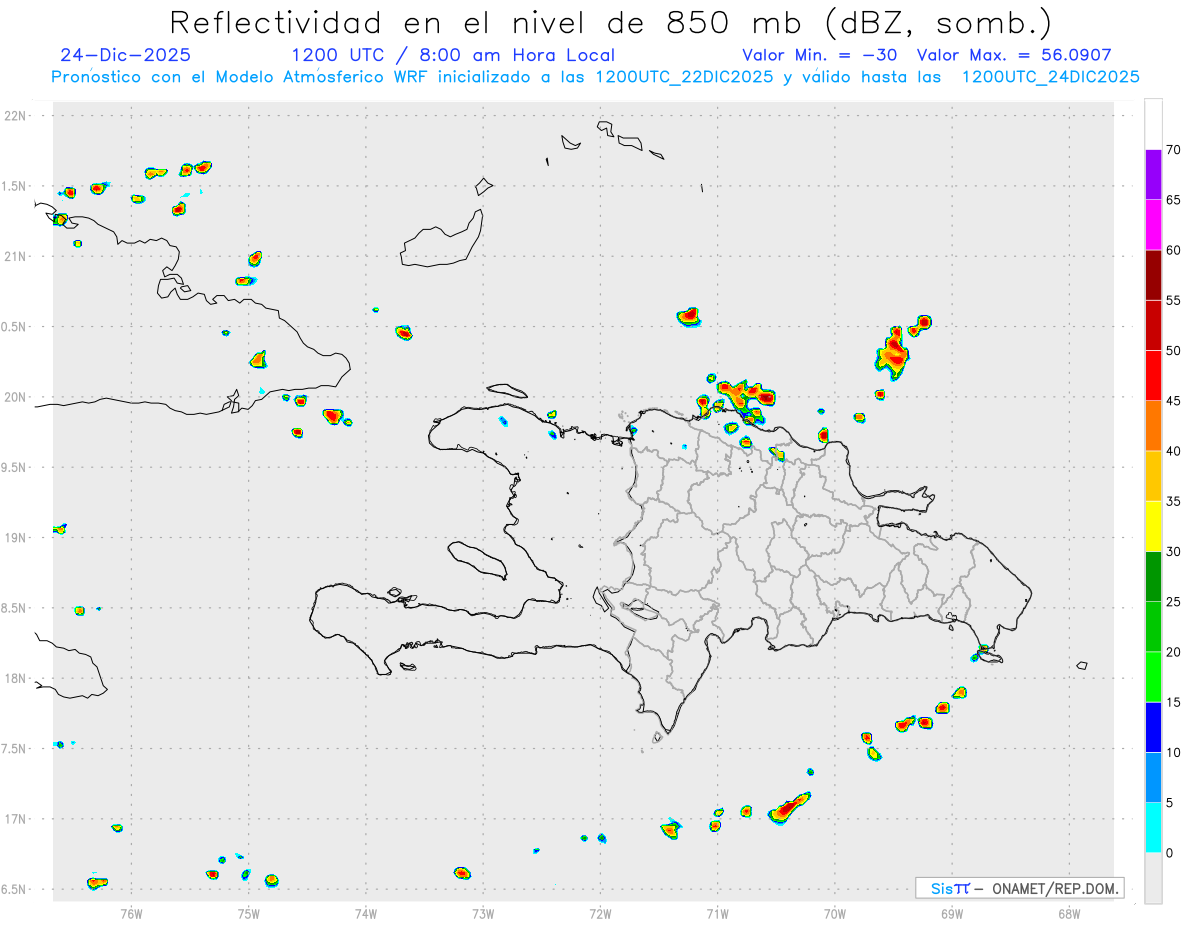Click the colorbar label '15'
This screenshot has height=927, width=1200.
point(1173,702)
